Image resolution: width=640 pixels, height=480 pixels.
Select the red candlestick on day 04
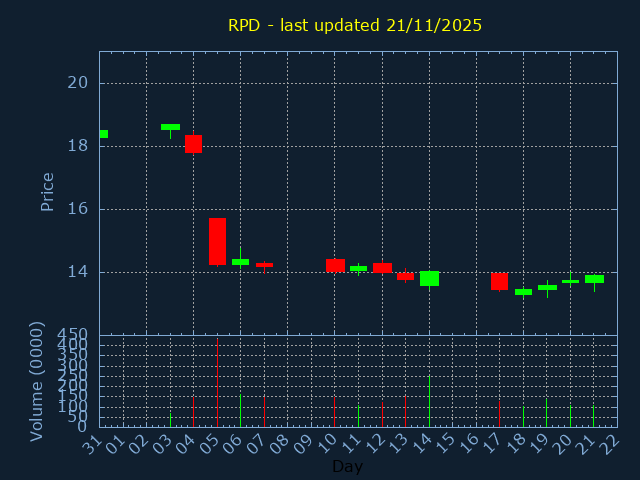193,144
